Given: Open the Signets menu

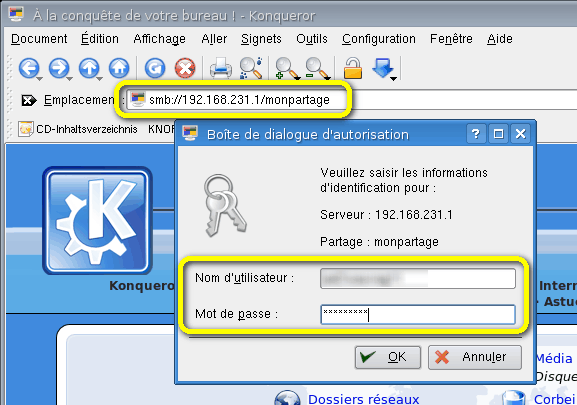Looking at the screenshot, I should click(261, 39).
